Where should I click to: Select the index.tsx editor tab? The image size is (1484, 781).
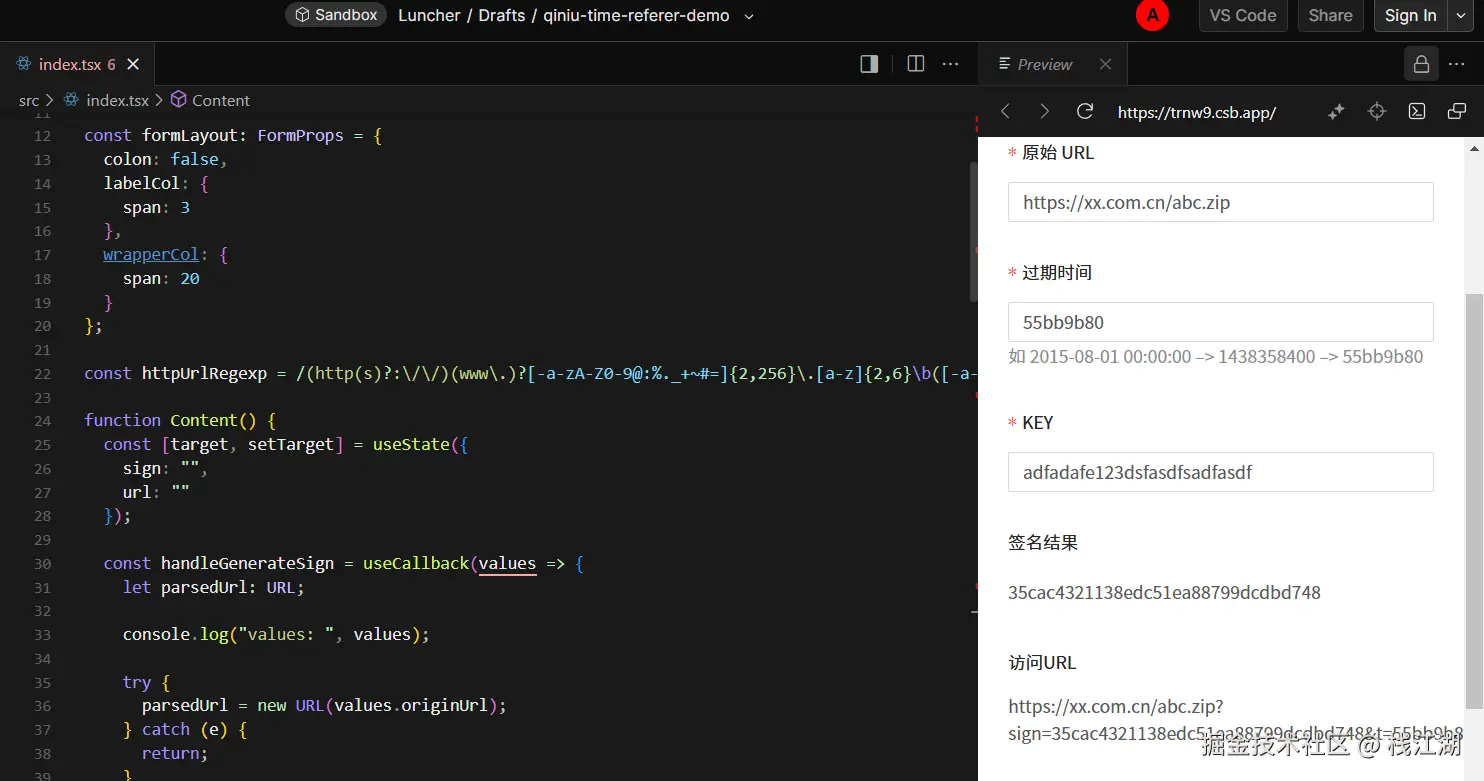tap(69, 64)
